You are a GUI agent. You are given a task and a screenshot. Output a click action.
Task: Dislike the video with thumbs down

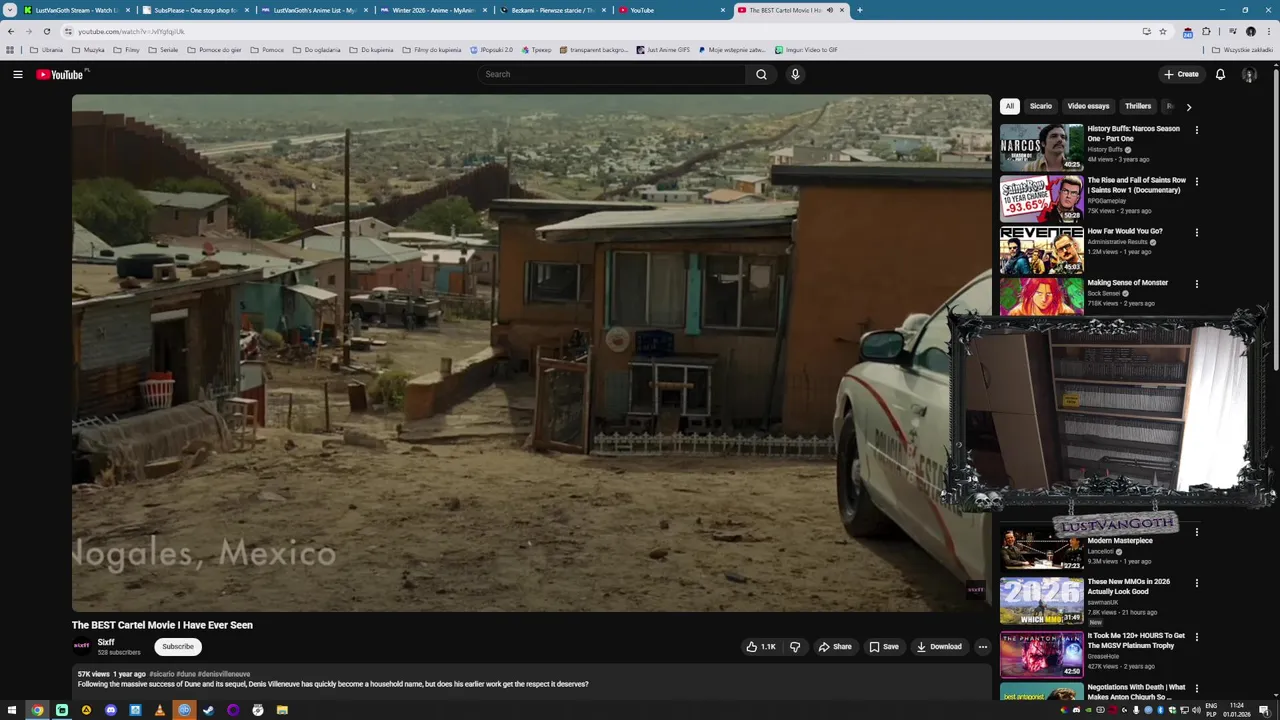point(795,647)
